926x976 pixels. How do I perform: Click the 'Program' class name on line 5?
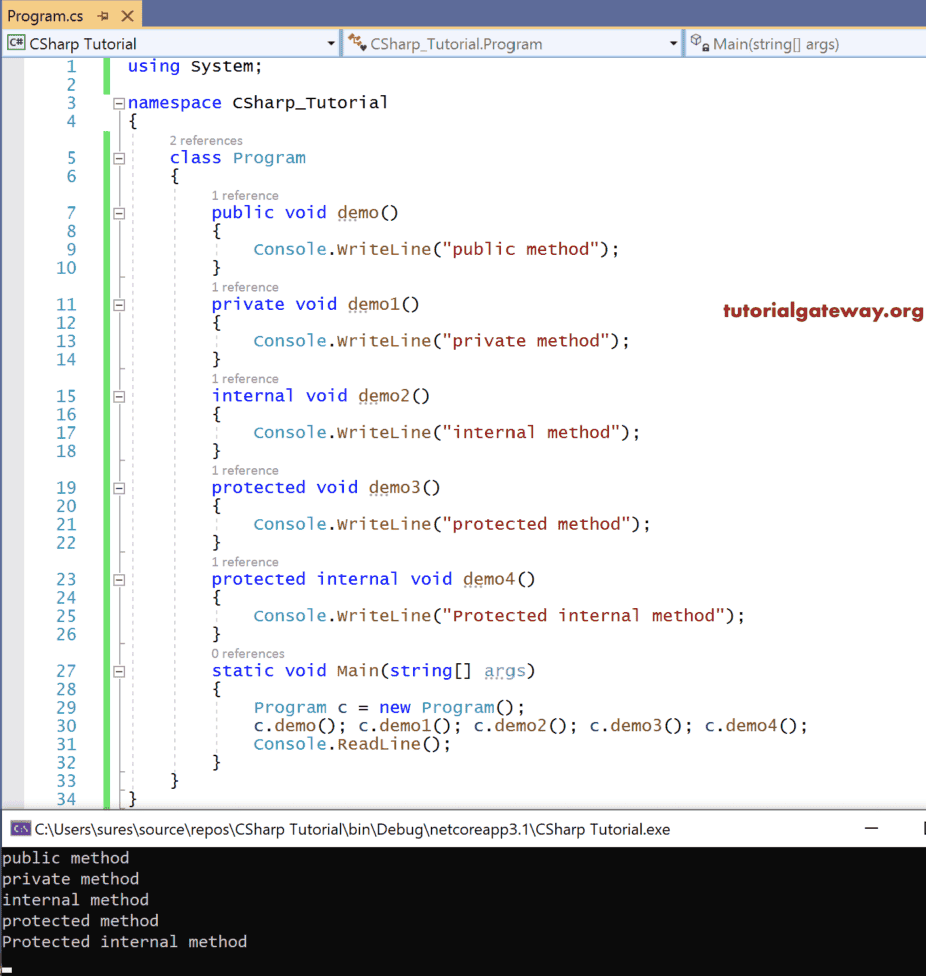pyautogui.click(x=269, y=158)
